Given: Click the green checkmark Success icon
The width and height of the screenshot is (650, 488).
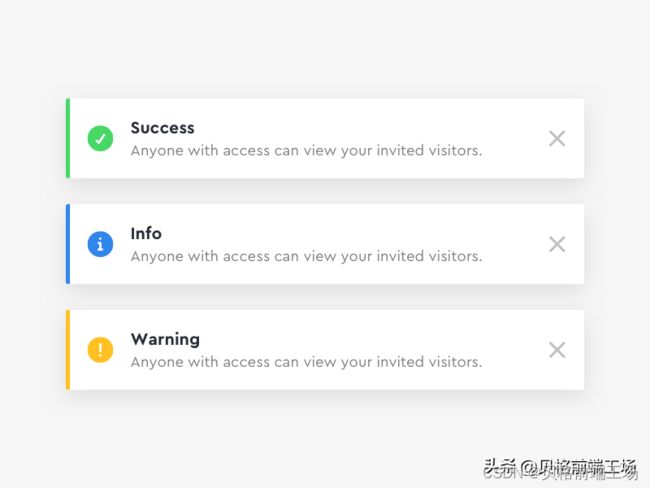Looking at the screenshot, I should pos(100,138).
